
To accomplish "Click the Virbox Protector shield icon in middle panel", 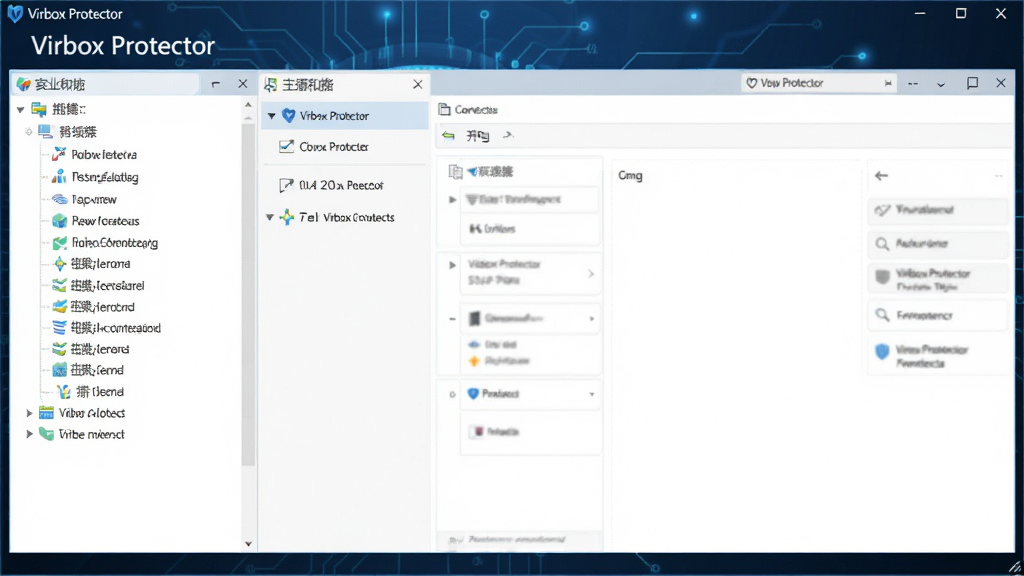I will (x=288, y=116).
